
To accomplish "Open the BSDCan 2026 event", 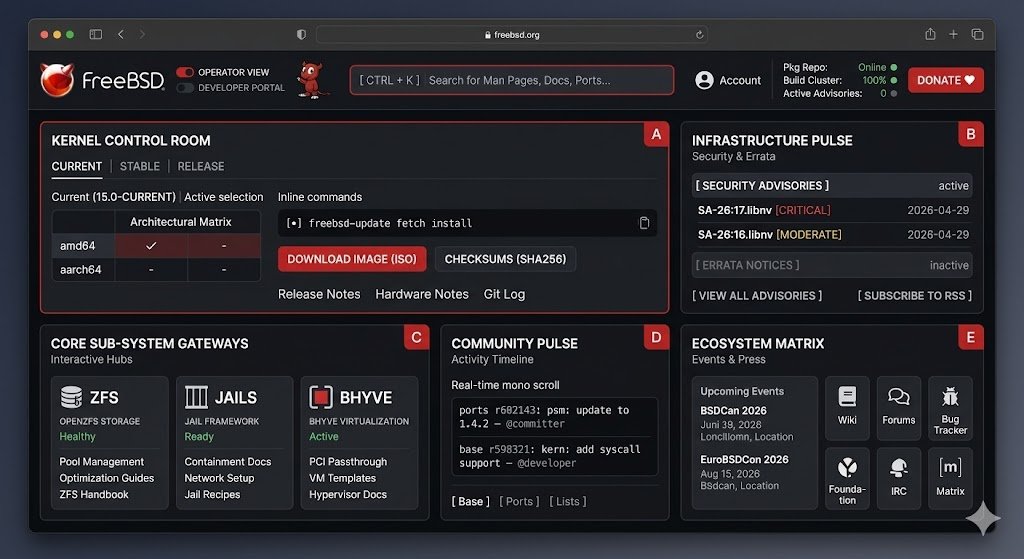I will point(746,423).
